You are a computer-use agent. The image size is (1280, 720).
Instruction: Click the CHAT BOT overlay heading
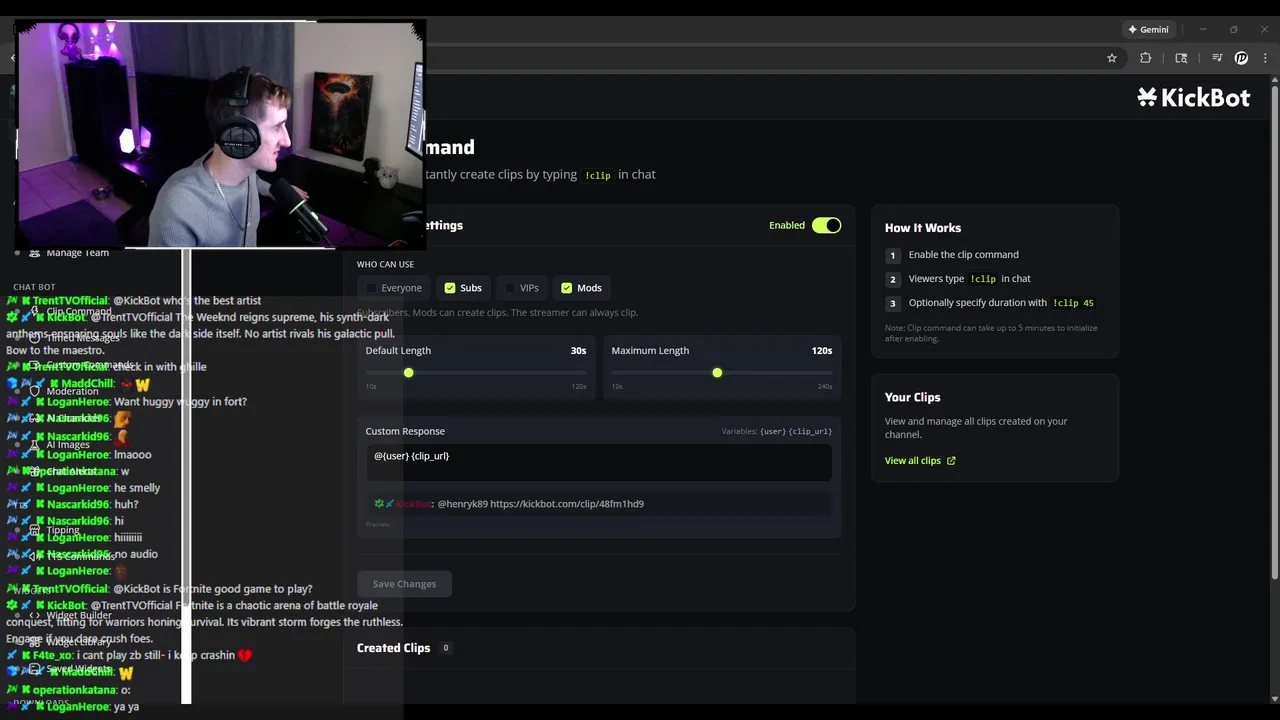[x=34, y=287]
